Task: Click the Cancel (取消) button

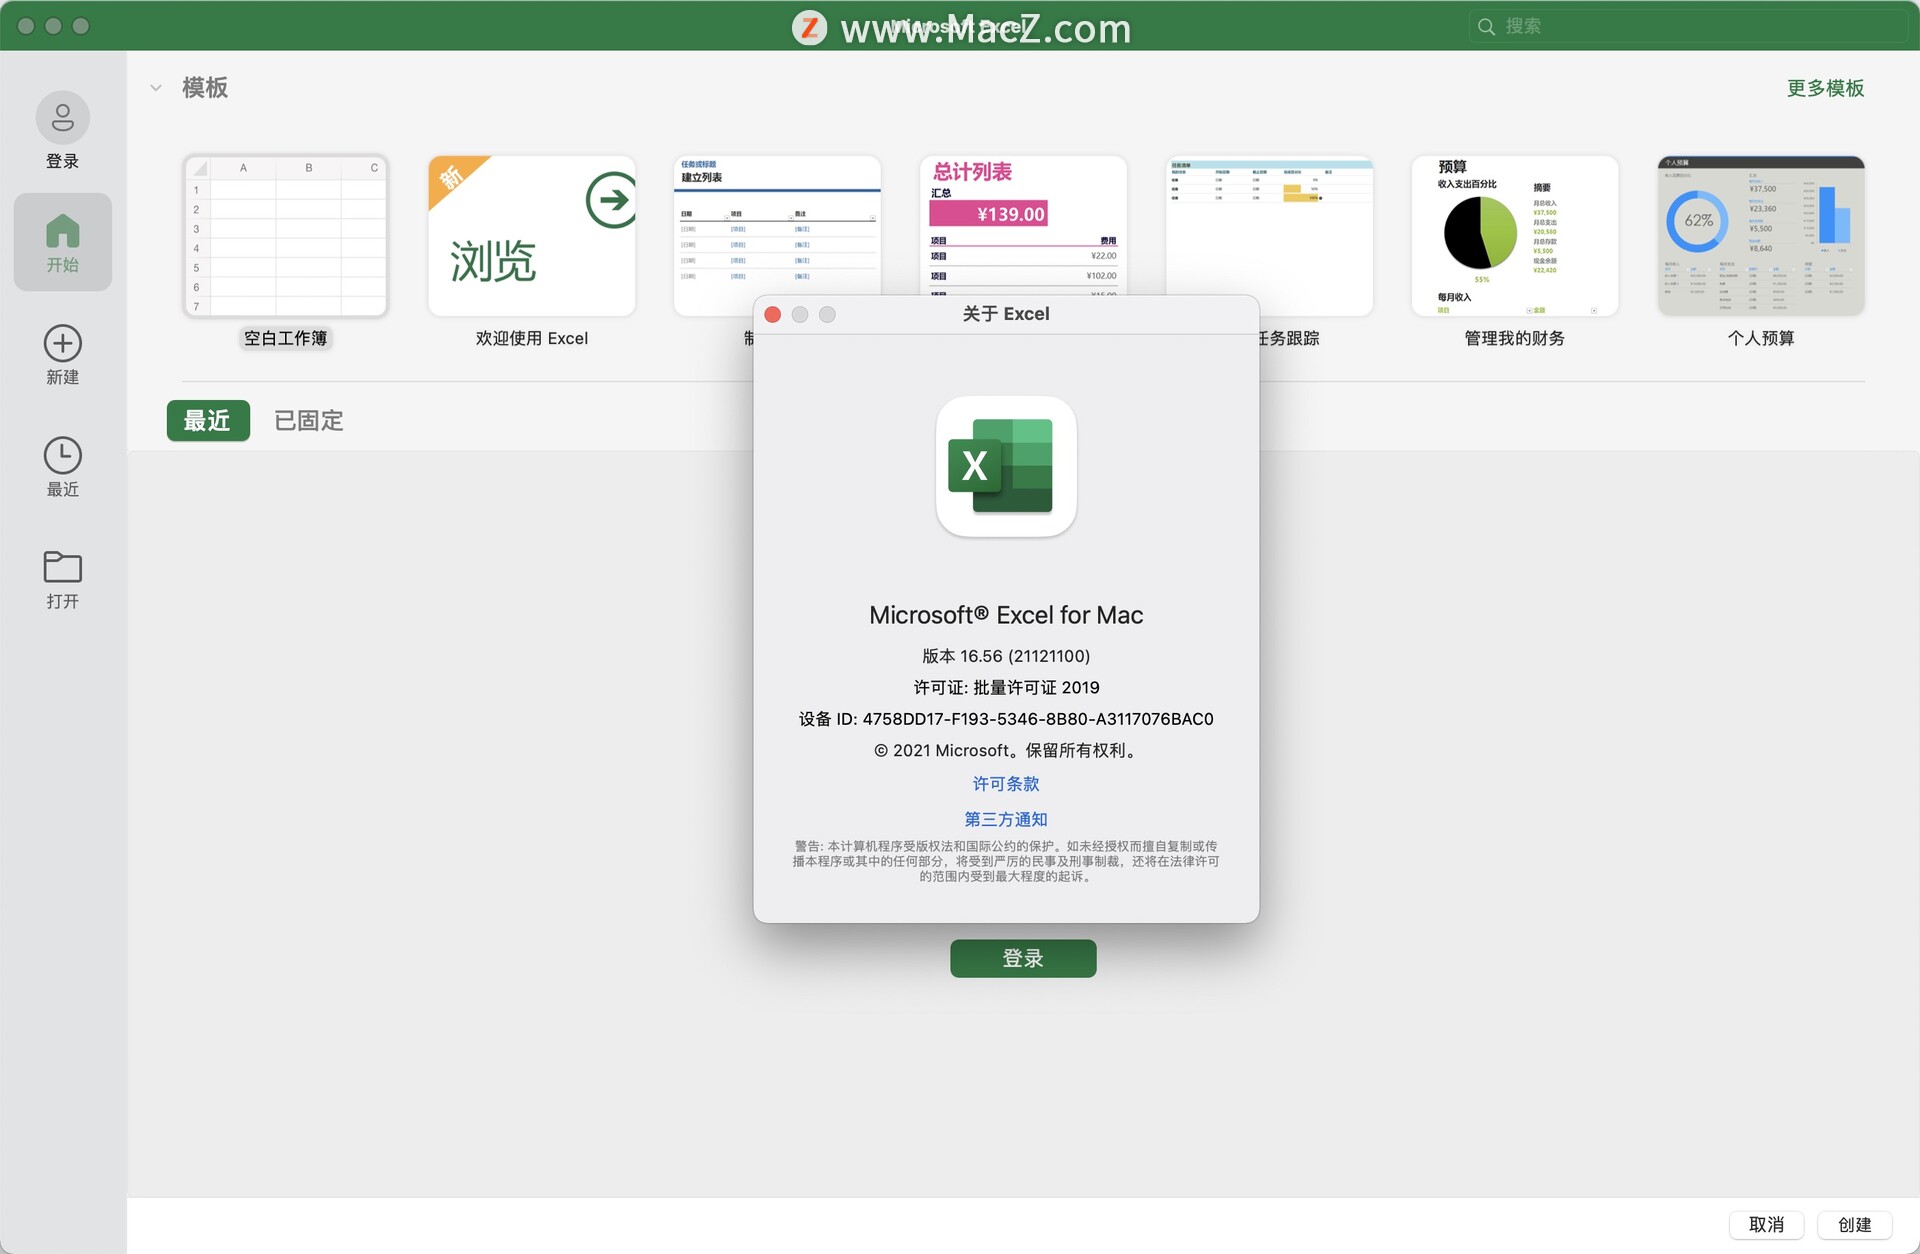Action: pos(1765,1224)
